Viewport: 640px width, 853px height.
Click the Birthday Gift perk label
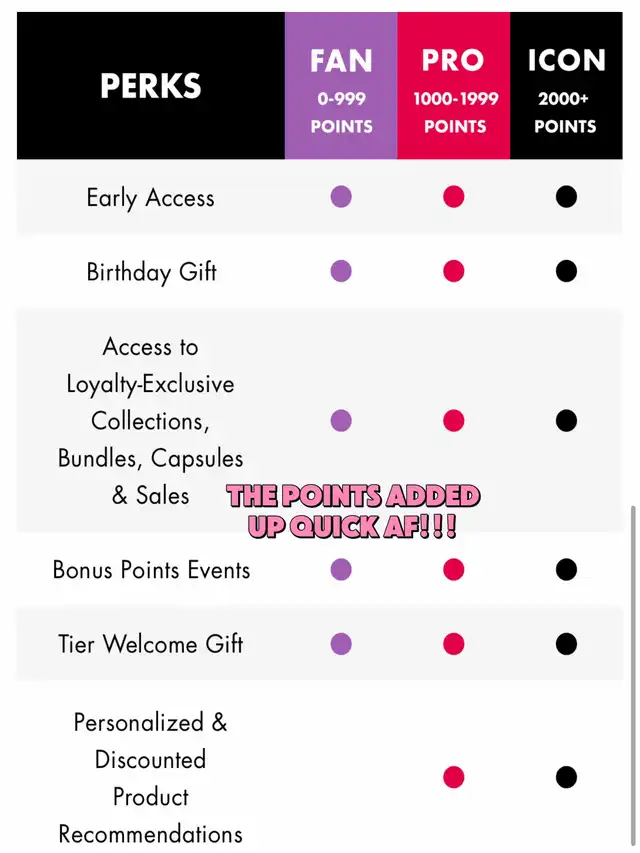point(151,271)
